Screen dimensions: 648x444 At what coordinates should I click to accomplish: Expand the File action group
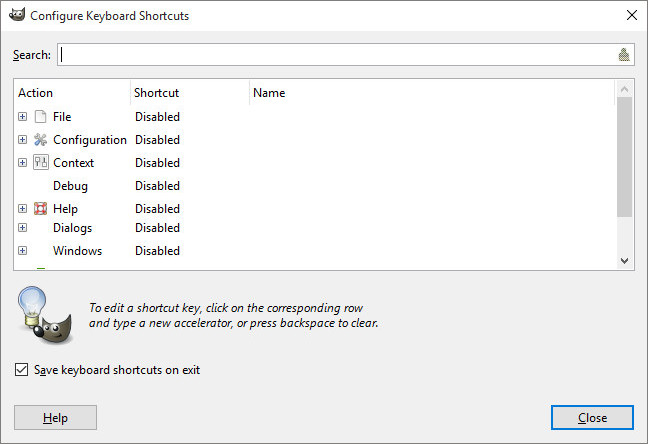pos(23,117)
